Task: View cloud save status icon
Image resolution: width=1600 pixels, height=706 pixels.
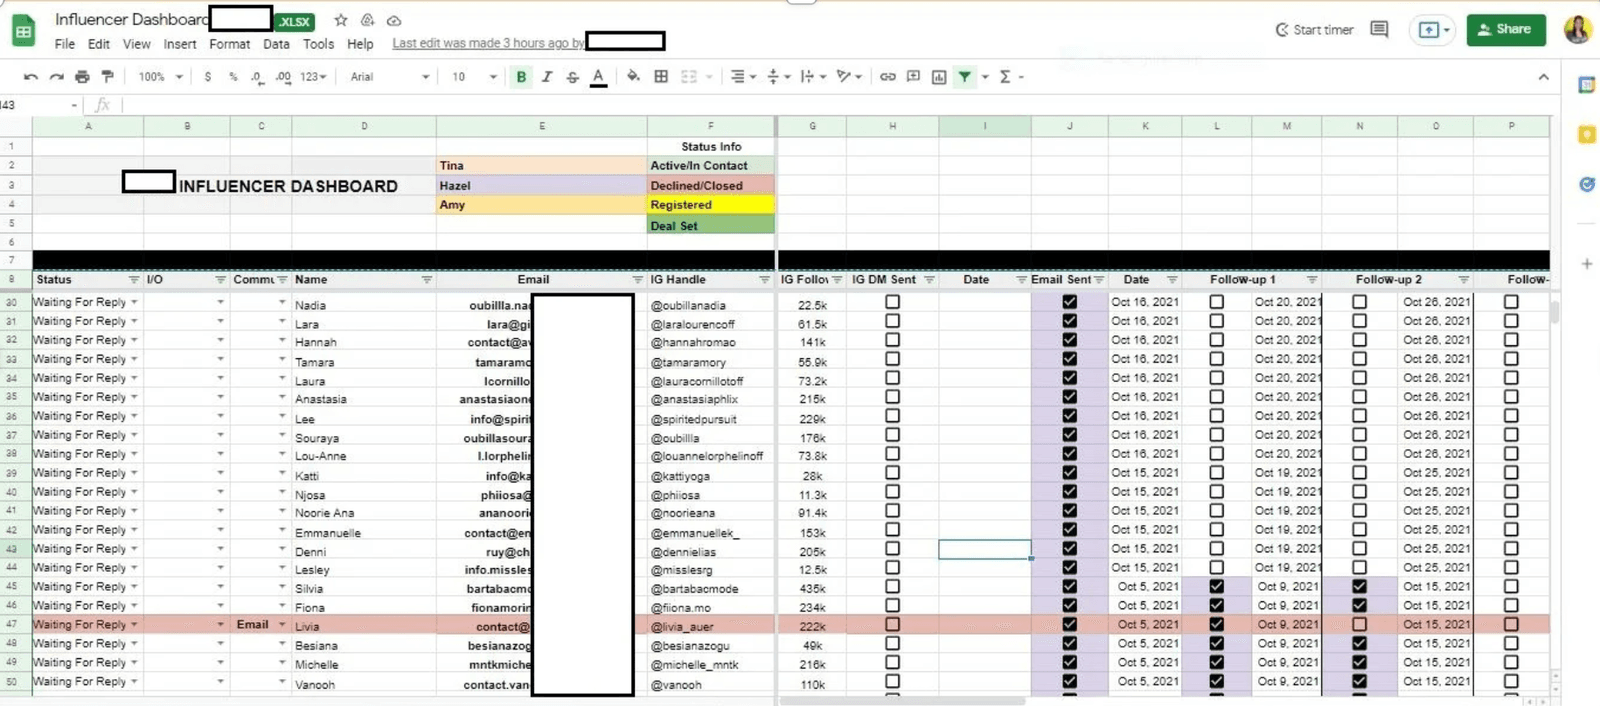Action: tap(394, 20)
